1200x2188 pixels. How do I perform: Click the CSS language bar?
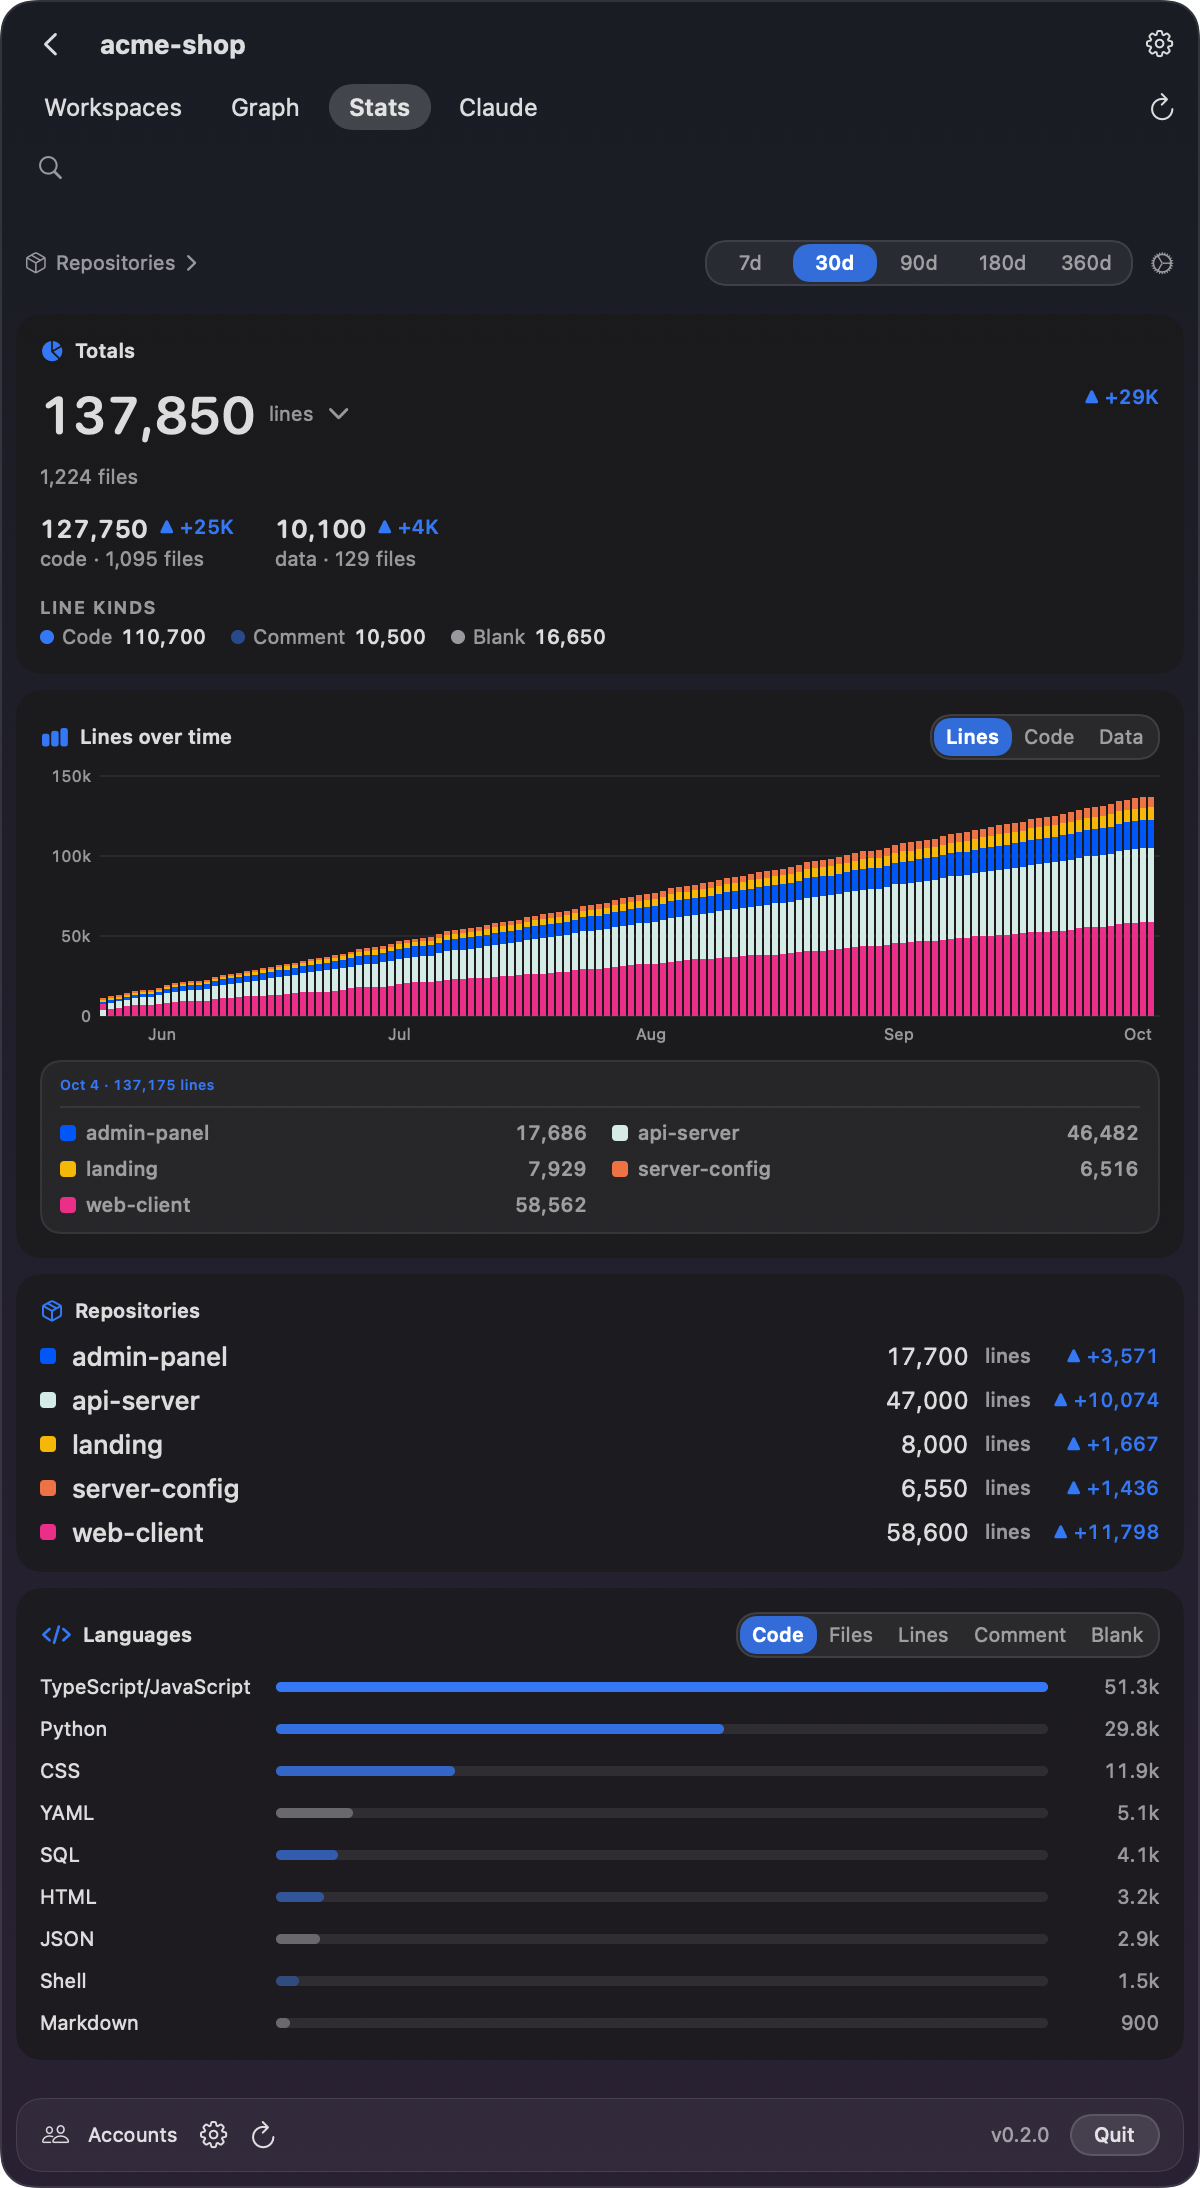point(662,1771)
